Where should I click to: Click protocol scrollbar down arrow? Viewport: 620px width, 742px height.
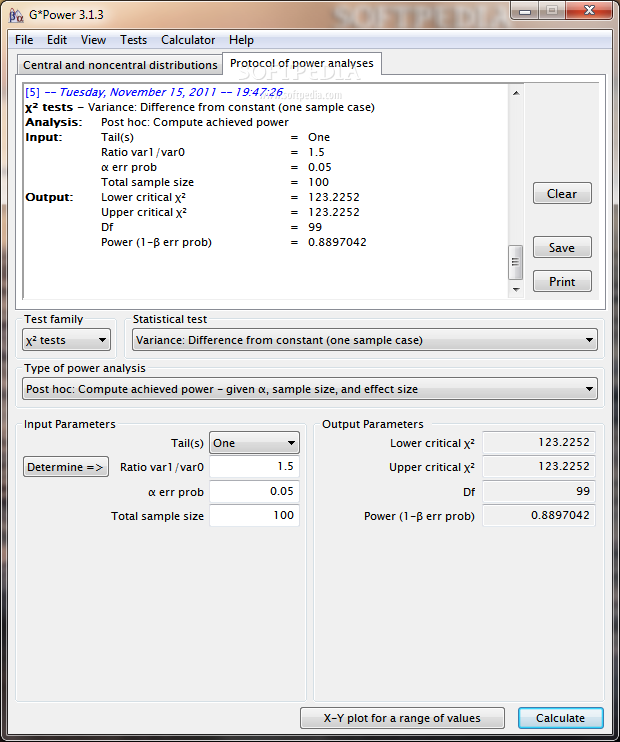coord(516,290)
